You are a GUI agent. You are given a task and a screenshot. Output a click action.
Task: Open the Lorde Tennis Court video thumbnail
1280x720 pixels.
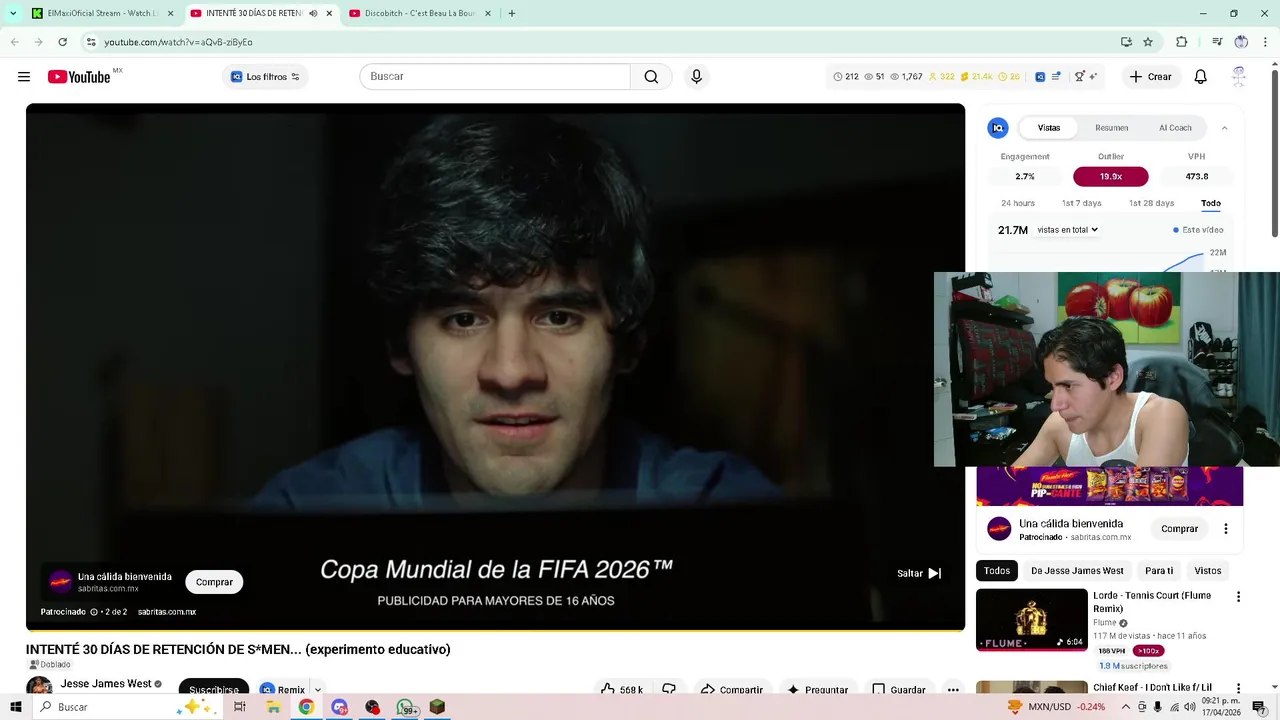pos(1031,619)
